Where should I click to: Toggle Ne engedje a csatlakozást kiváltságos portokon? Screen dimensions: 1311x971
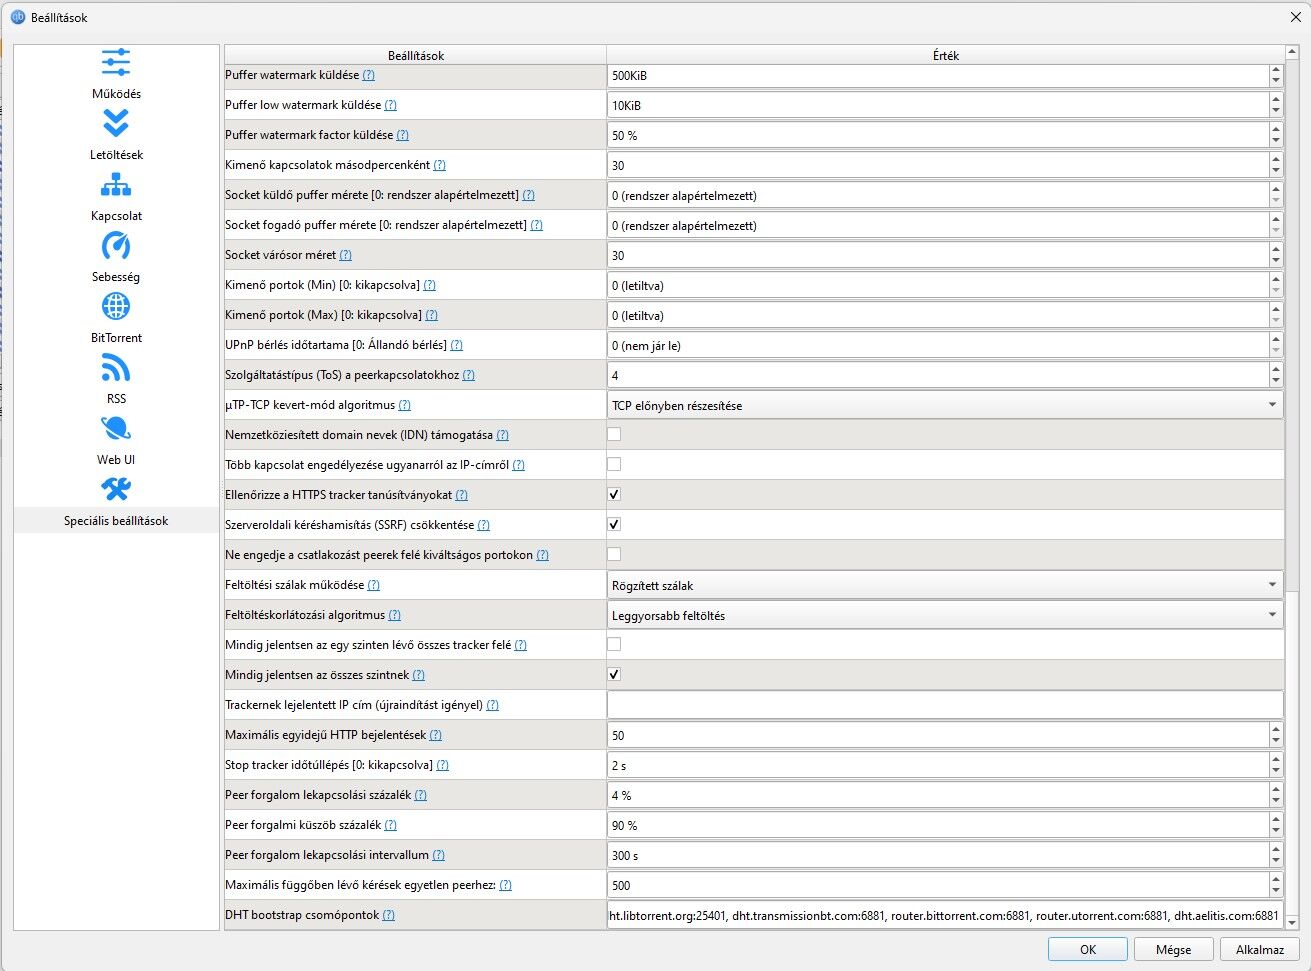[614, 554]
